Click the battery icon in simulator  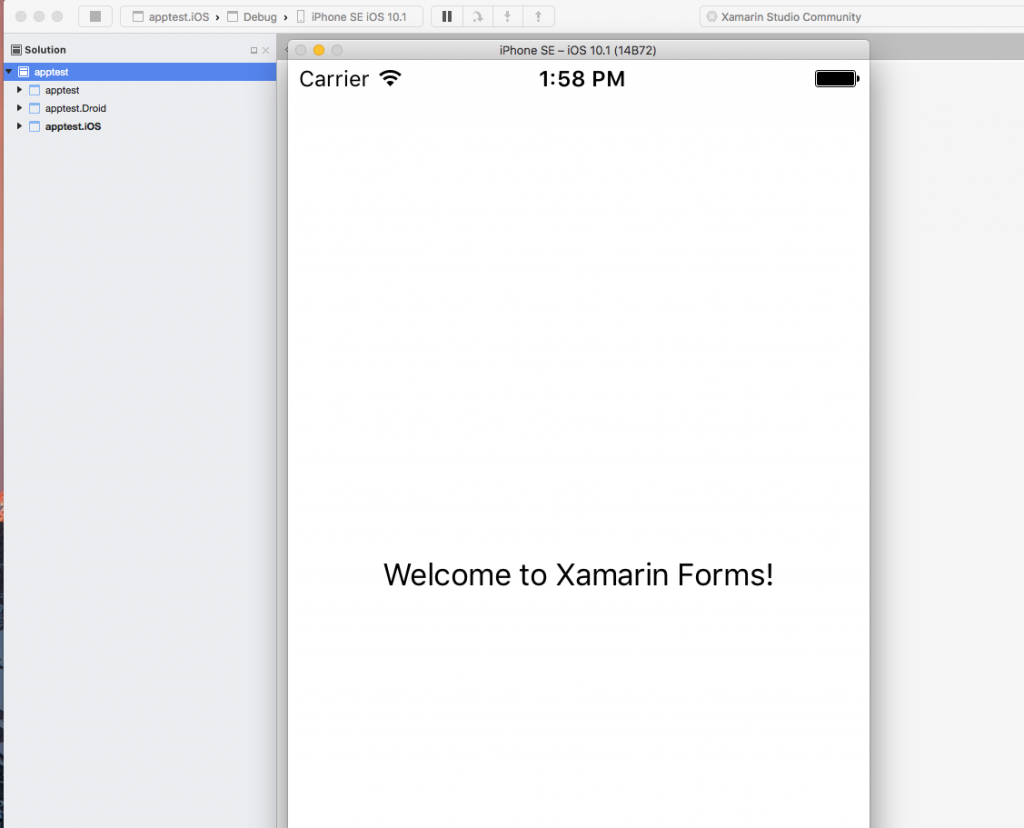click(x=837, y=78)
